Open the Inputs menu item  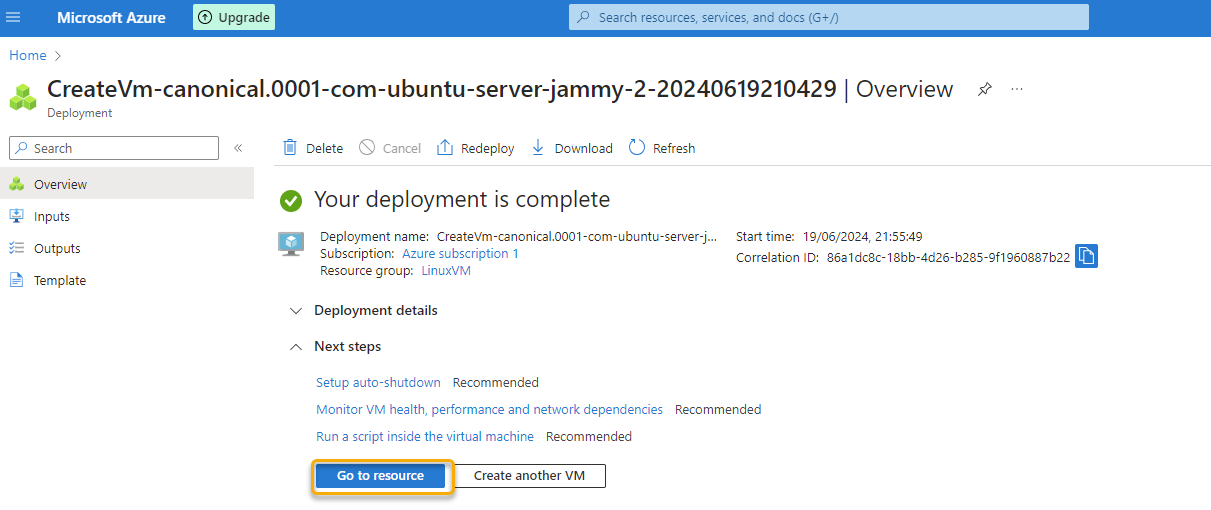pyautogui.click(x=52, y=216)
